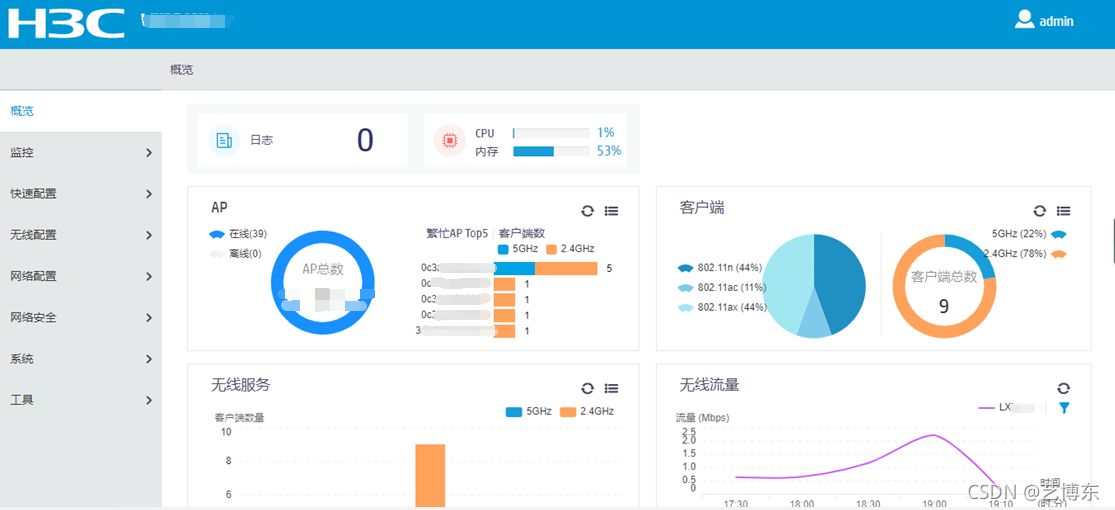Click the 内存 usage bar

pyautogui.click(x=551, y=151)
